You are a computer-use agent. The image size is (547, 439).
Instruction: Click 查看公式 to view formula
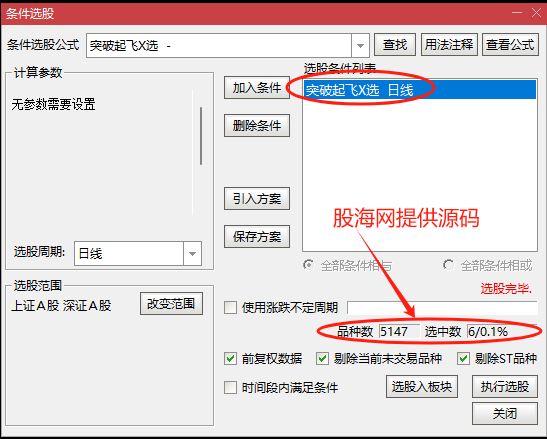click(x=510, y=45)
